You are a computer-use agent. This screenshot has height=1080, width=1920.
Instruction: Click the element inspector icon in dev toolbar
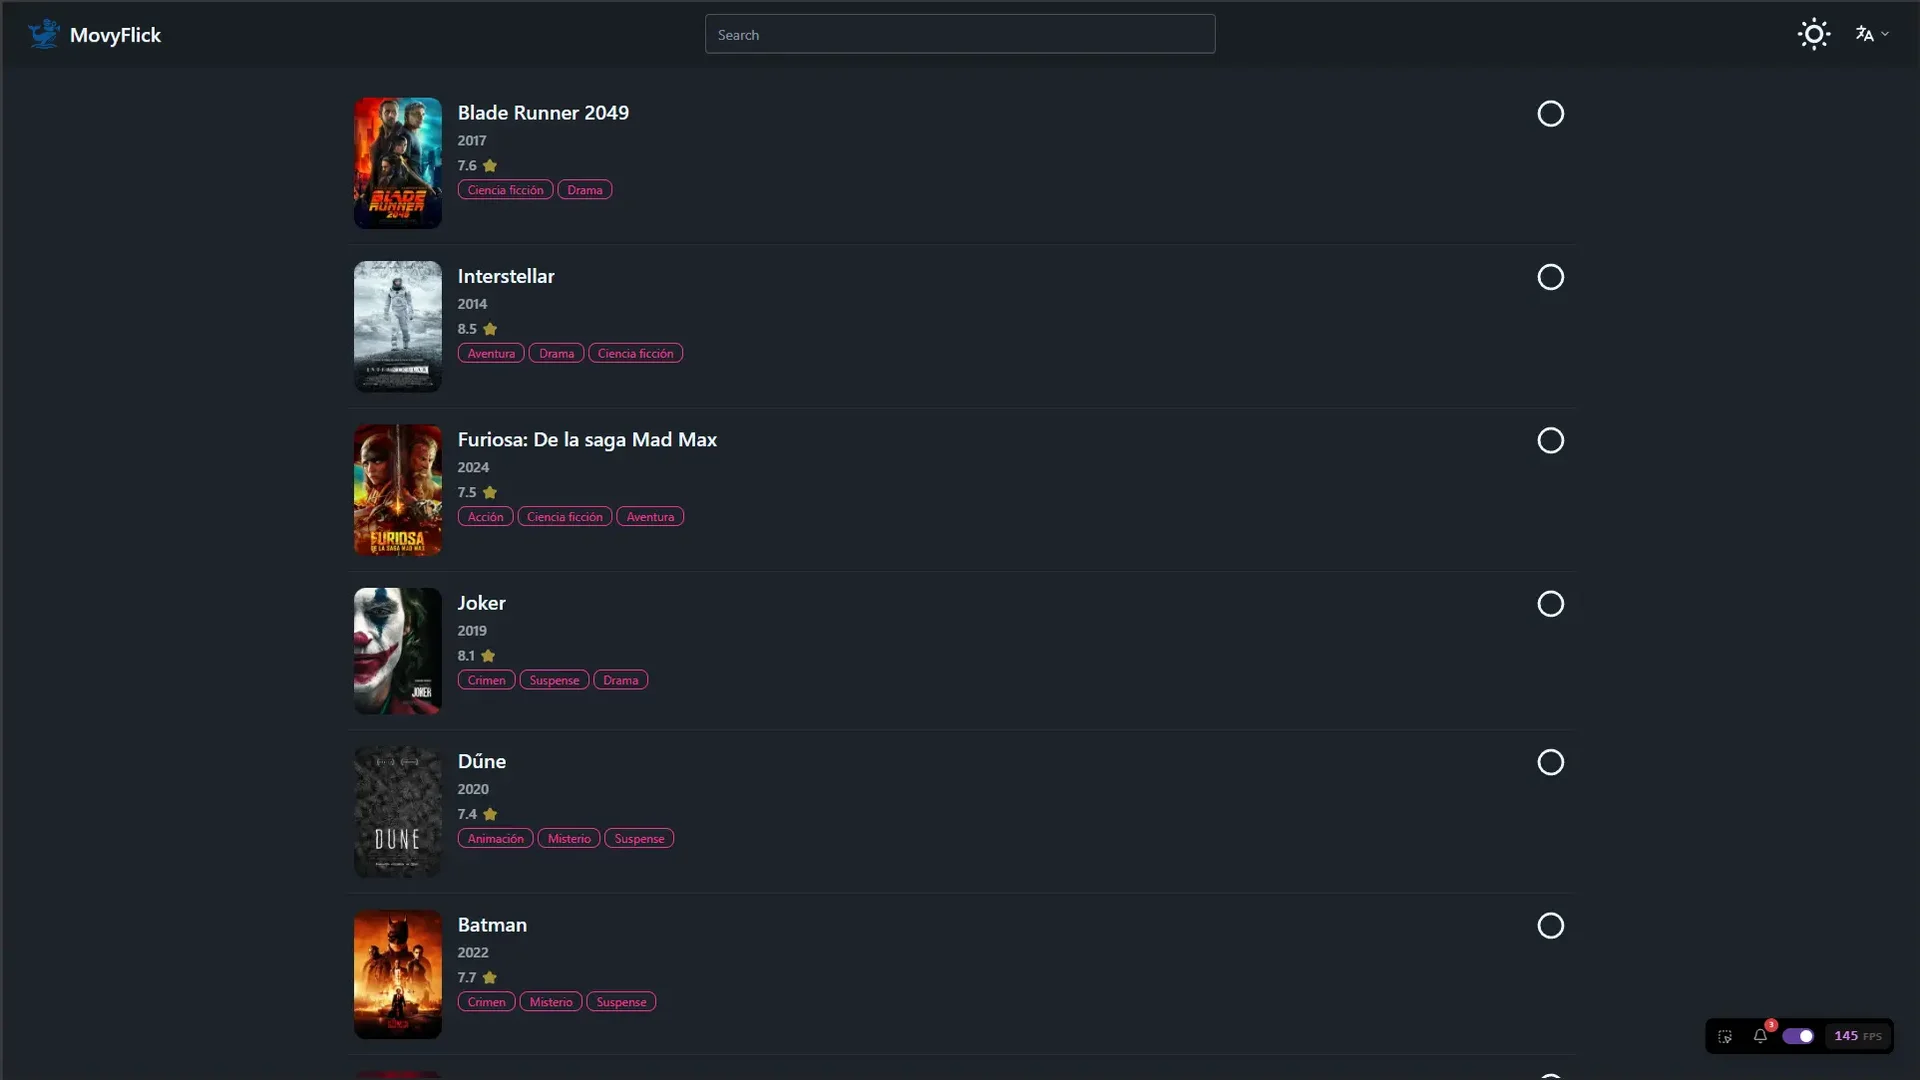tap(1725, 1037)
